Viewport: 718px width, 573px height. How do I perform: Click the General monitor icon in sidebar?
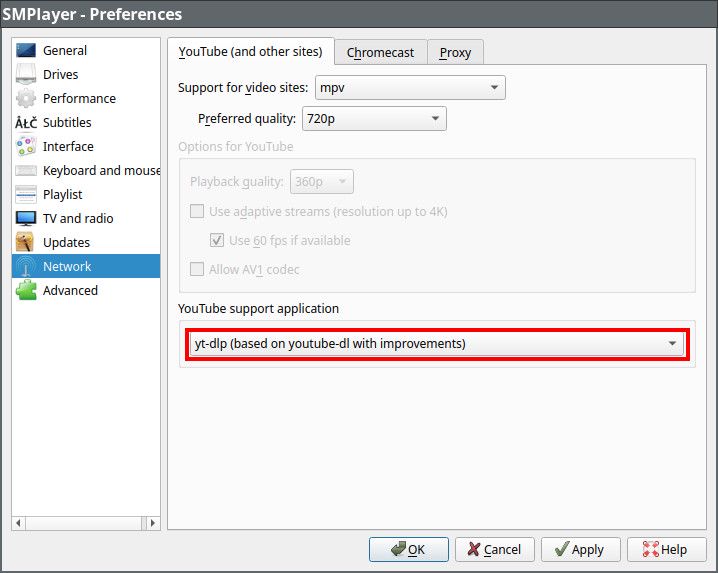coord(26,51)
